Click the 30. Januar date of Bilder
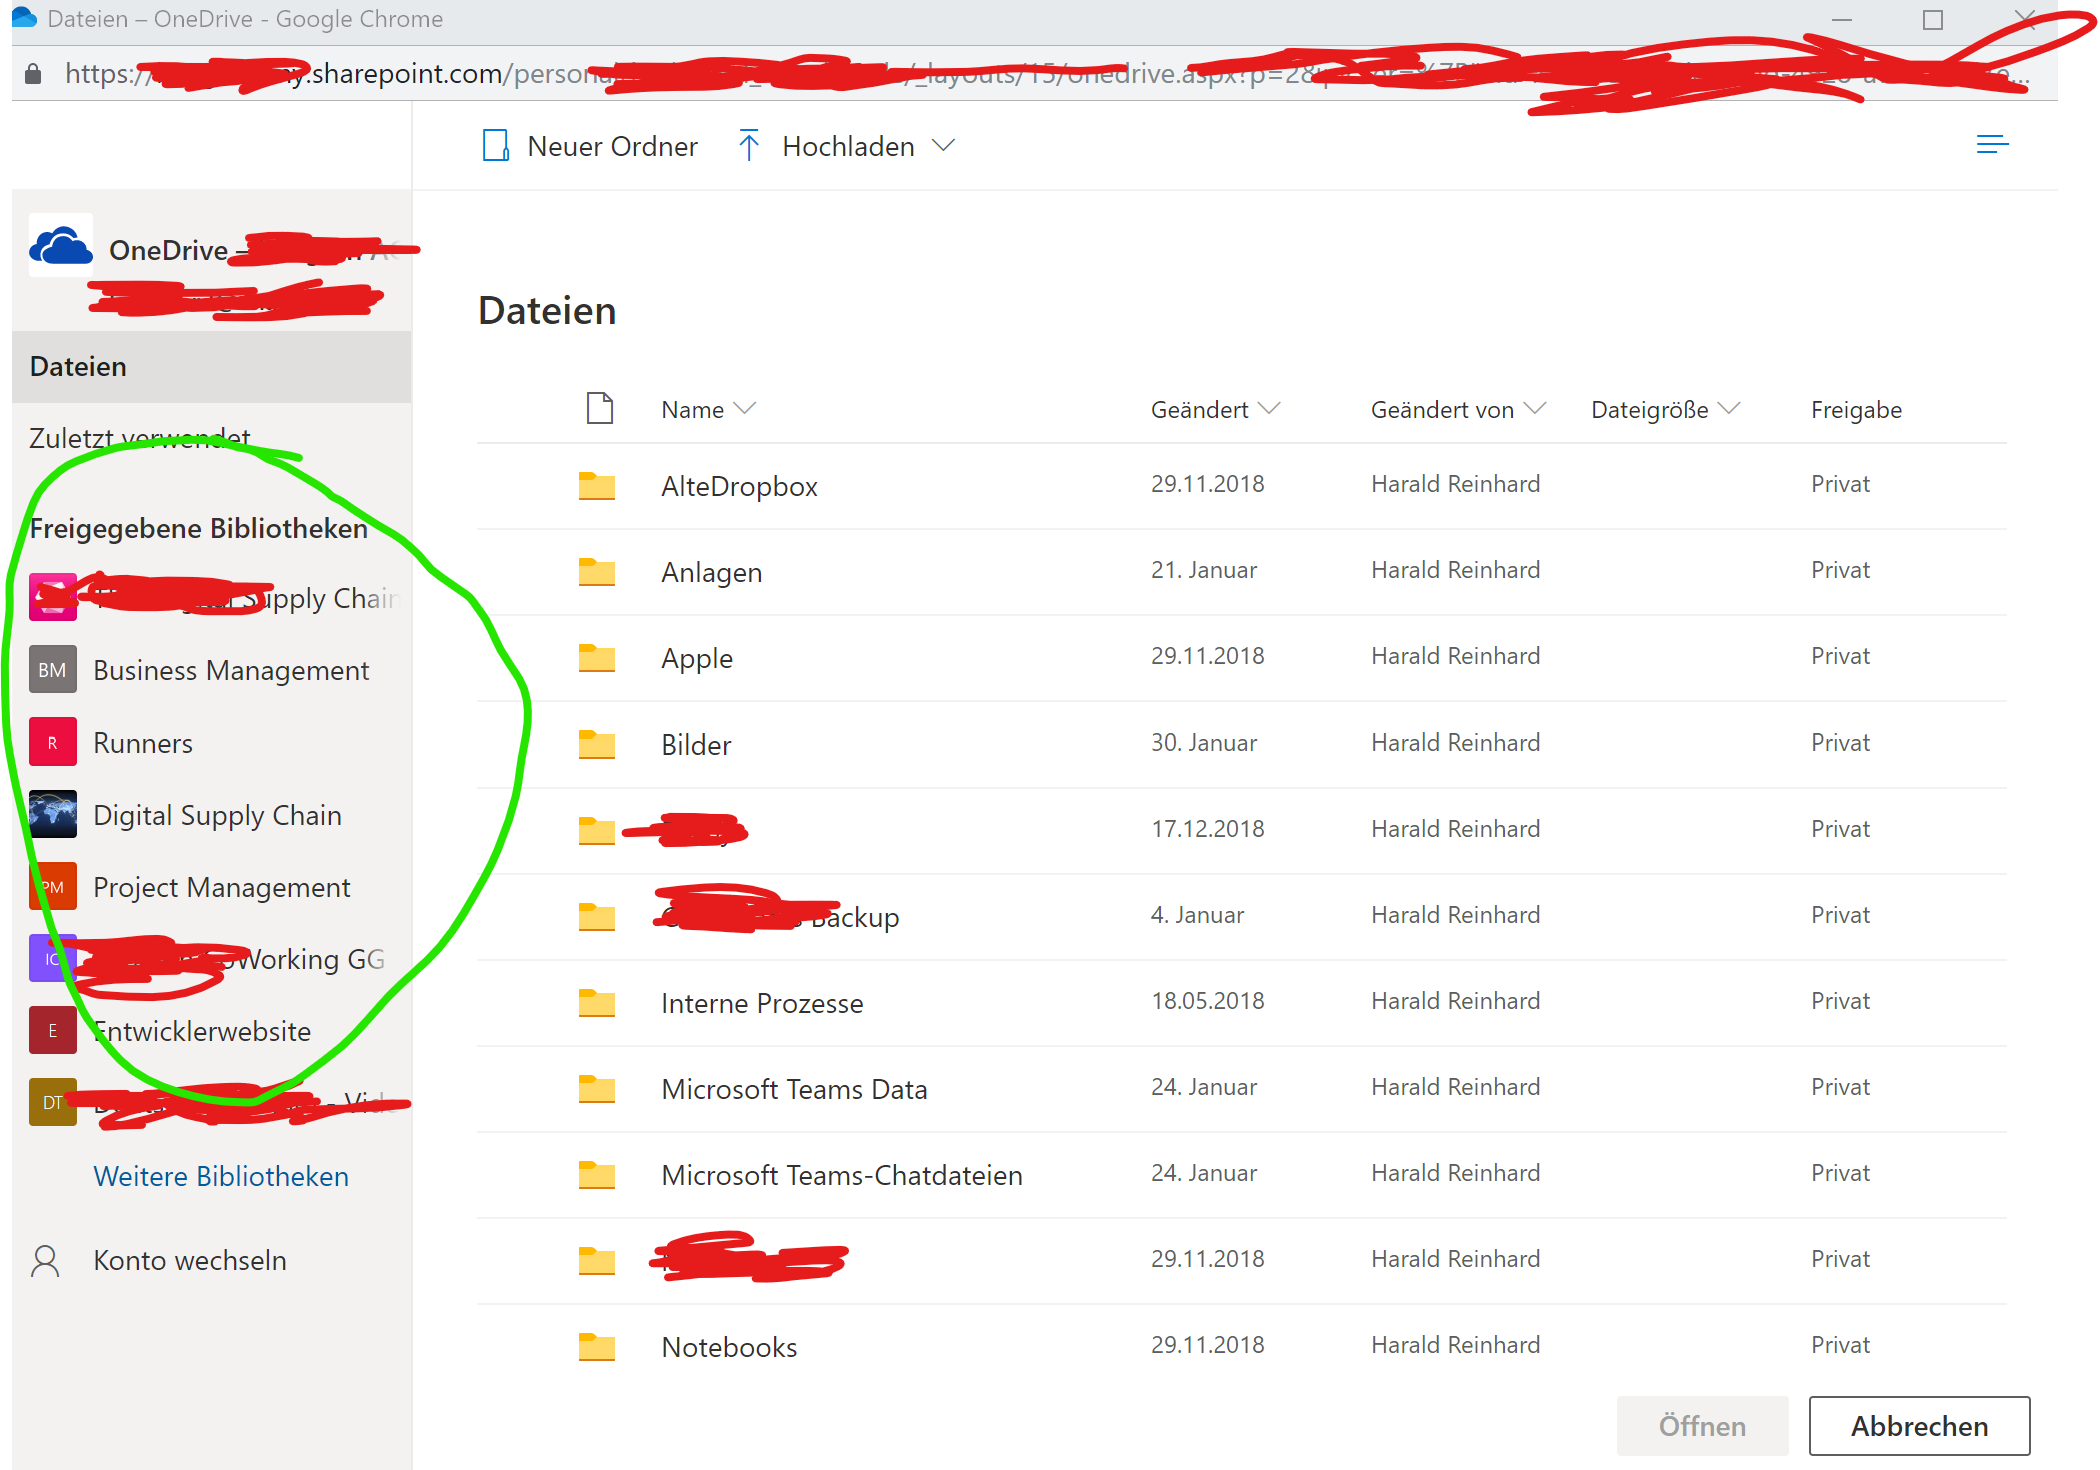The width and height of the screenshot is (2100, 1470). 1204,743
